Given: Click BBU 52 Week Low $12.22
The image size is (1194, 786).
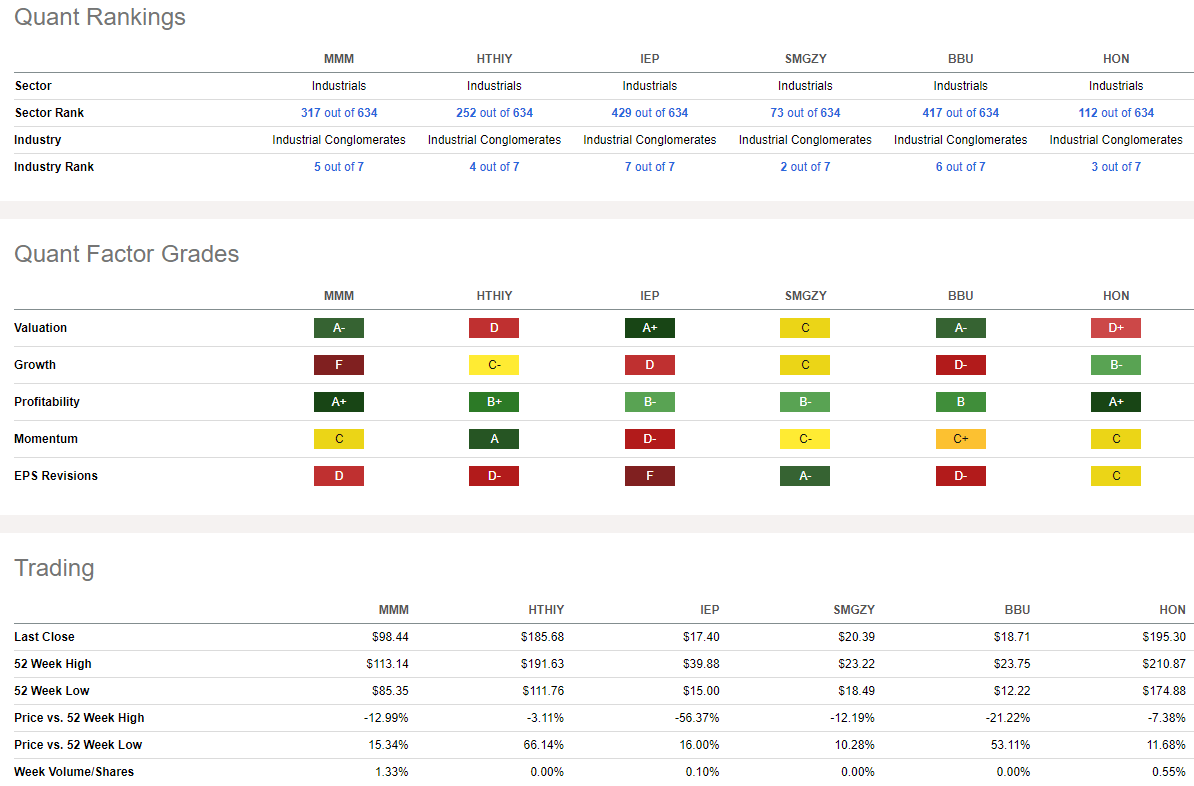Looking at the screenshot, I should pyautogui.click(x=1011, y=691).
